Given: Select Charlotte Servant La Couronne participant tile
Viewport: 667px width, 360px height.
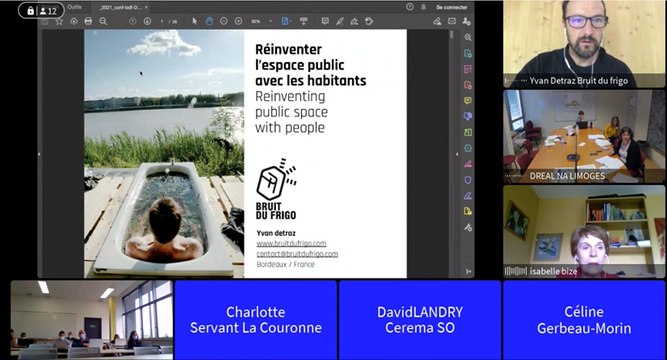Looking at the screenshot, I should pos(256,320).
